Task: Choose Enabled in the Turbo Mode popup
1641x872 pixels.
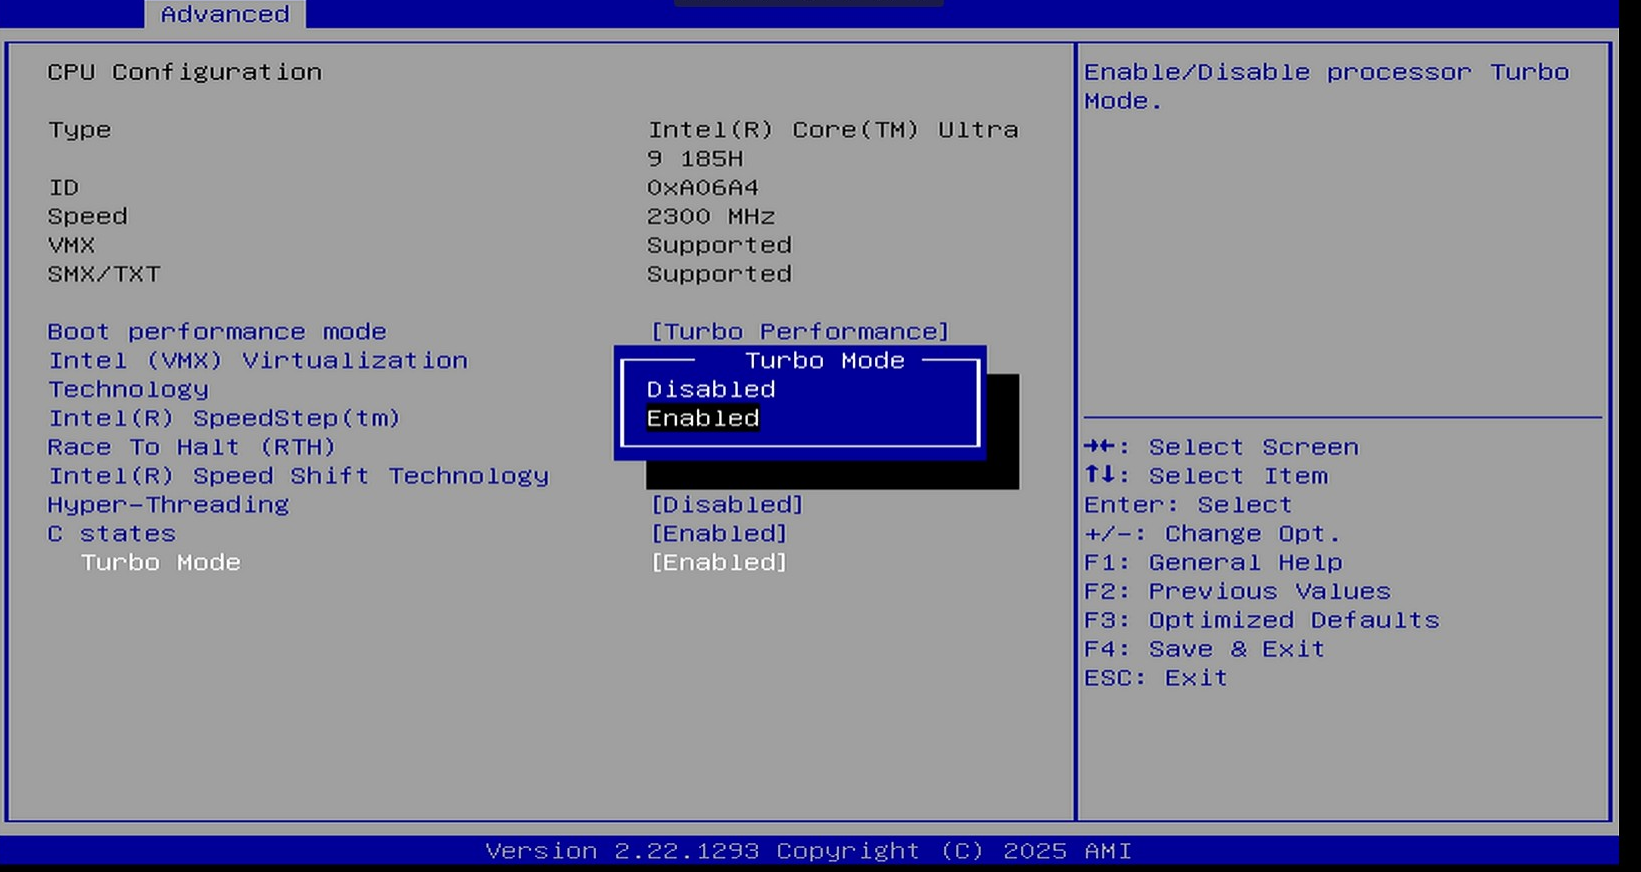Action: click(x=702, y=418)
